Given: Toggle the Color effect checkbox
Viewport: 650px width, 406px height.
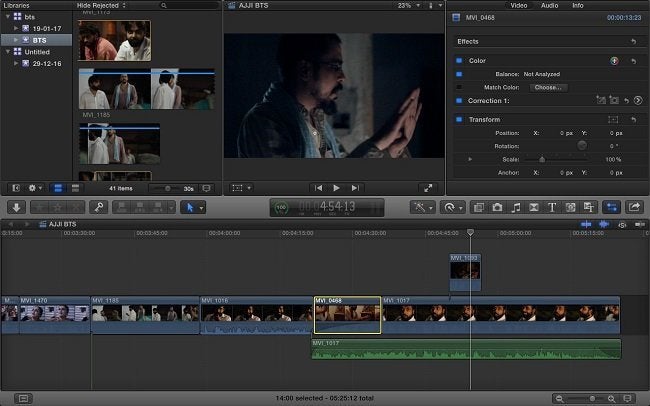Looking at the screenshot, I should tap(459, 61).
